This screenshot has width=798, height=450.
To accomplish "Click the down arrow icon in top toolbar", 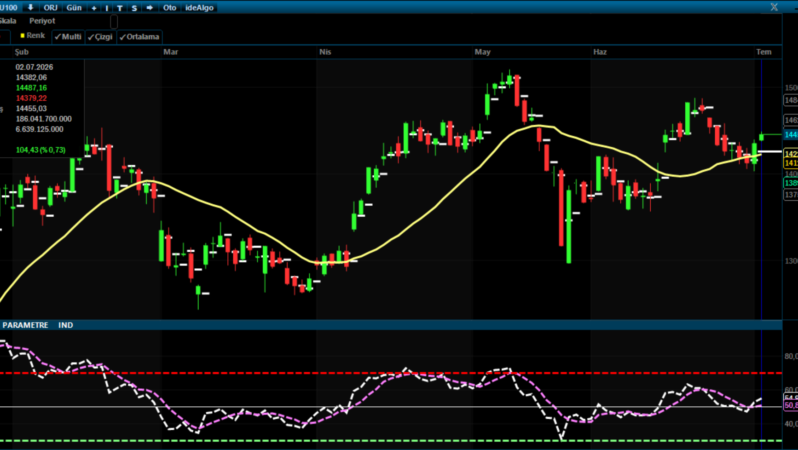I will 30,8.
